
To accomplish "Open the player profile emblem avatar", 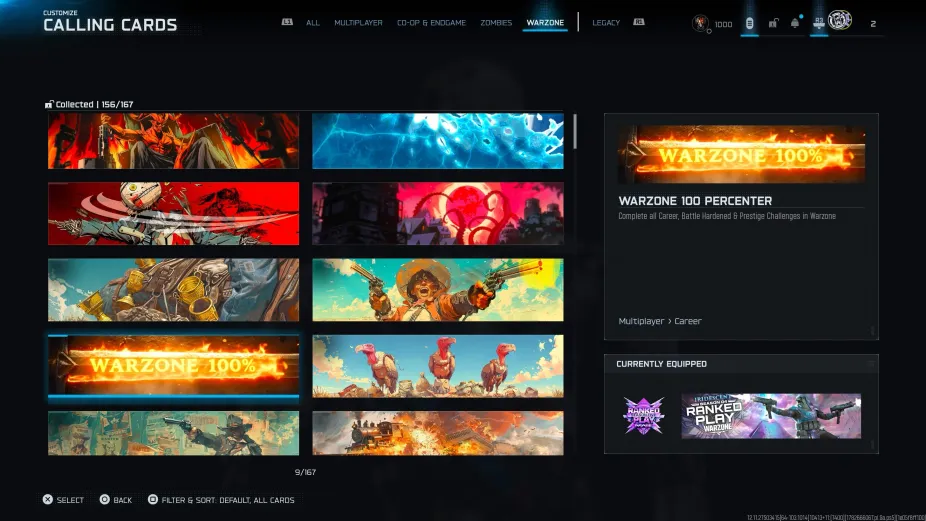I will point(840,21).
